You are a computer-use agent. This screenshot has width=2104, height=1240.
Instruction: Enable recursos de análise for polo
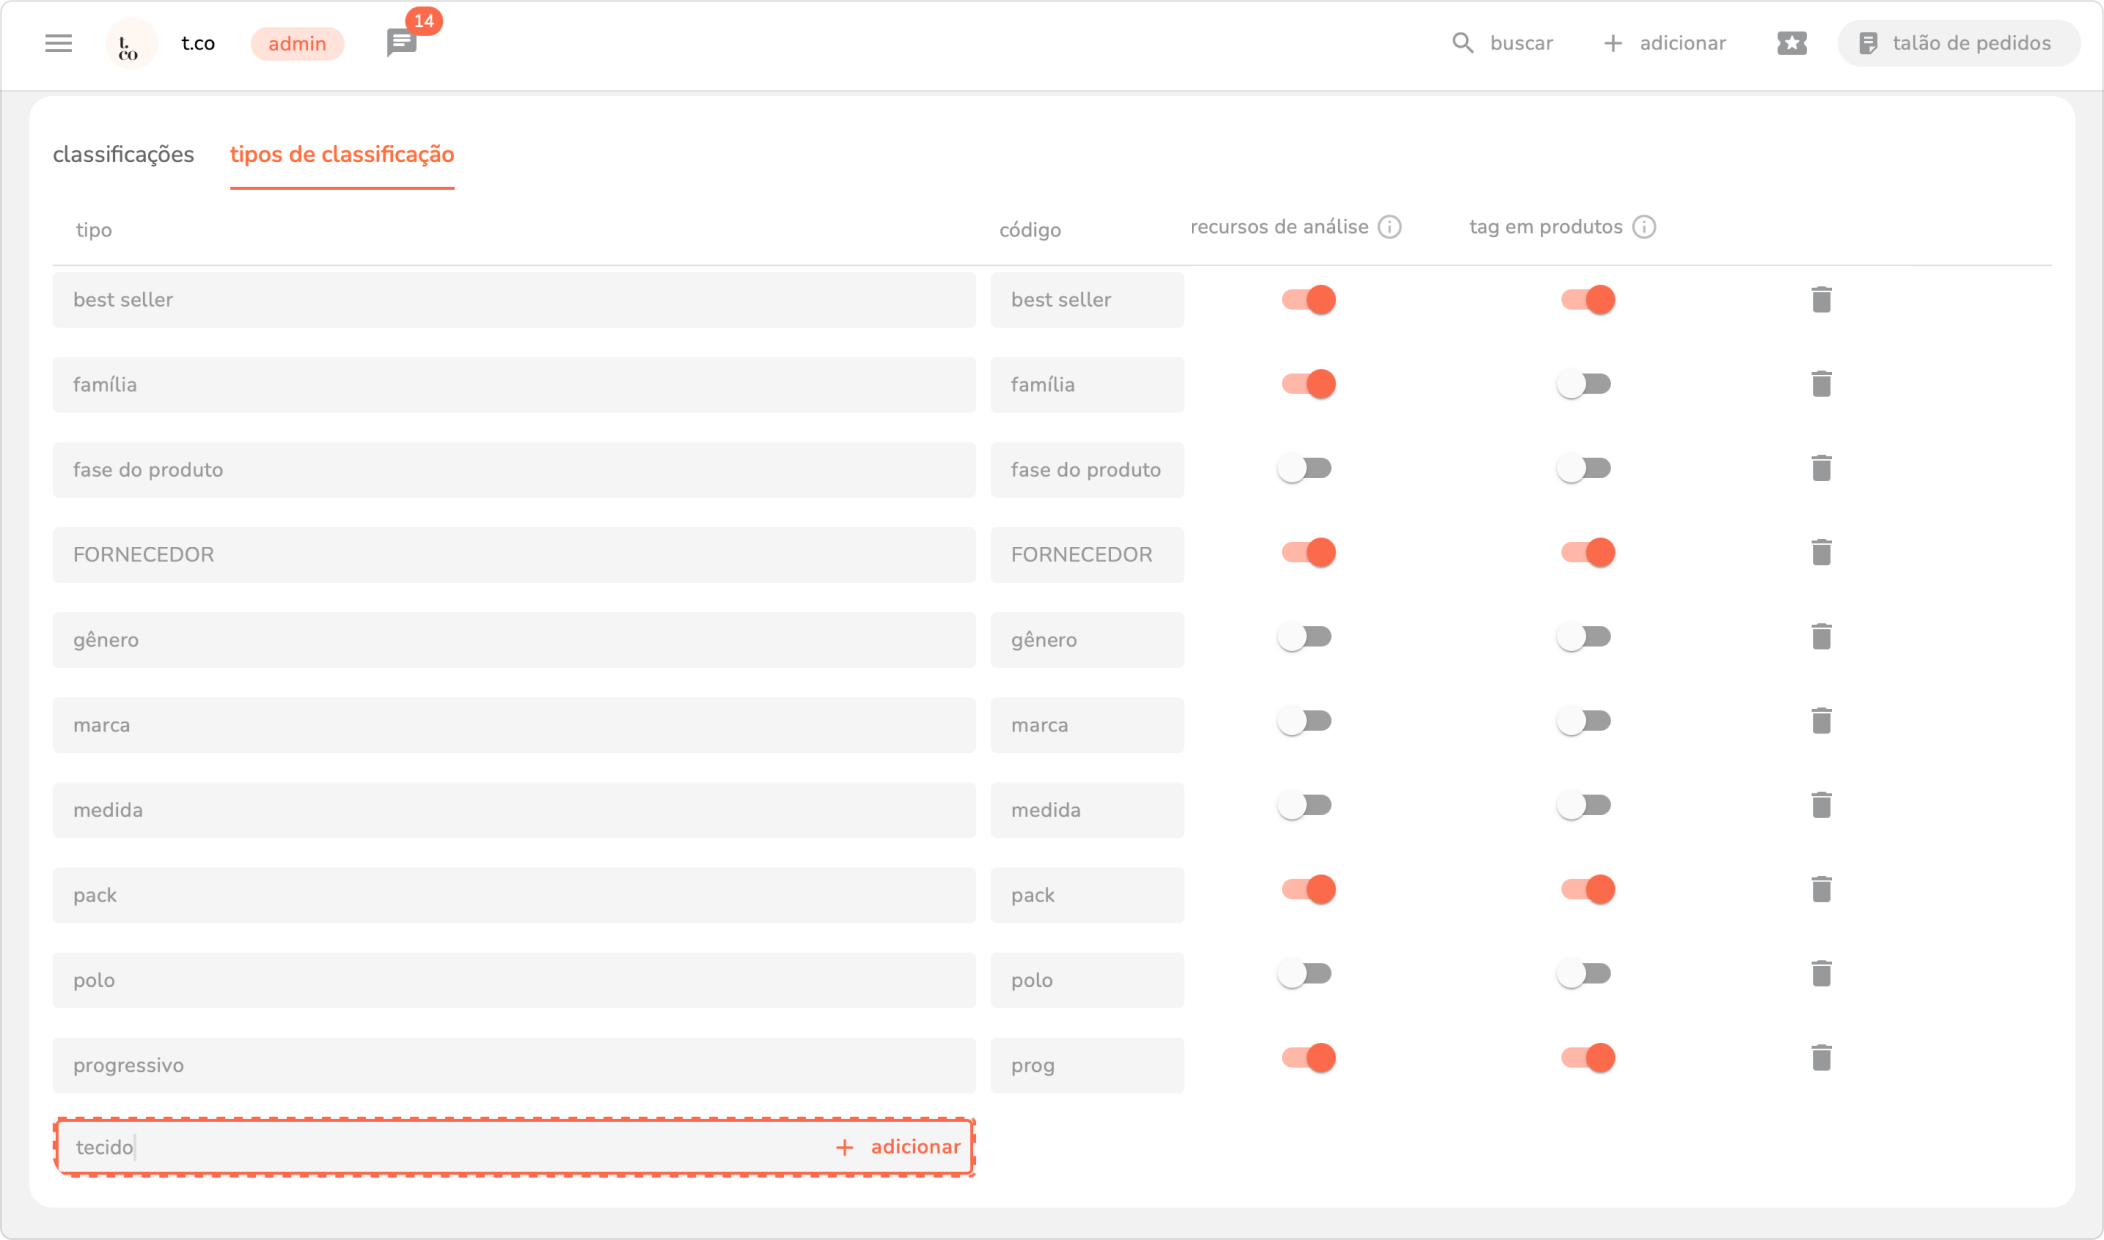click(x=1304, y=974)
